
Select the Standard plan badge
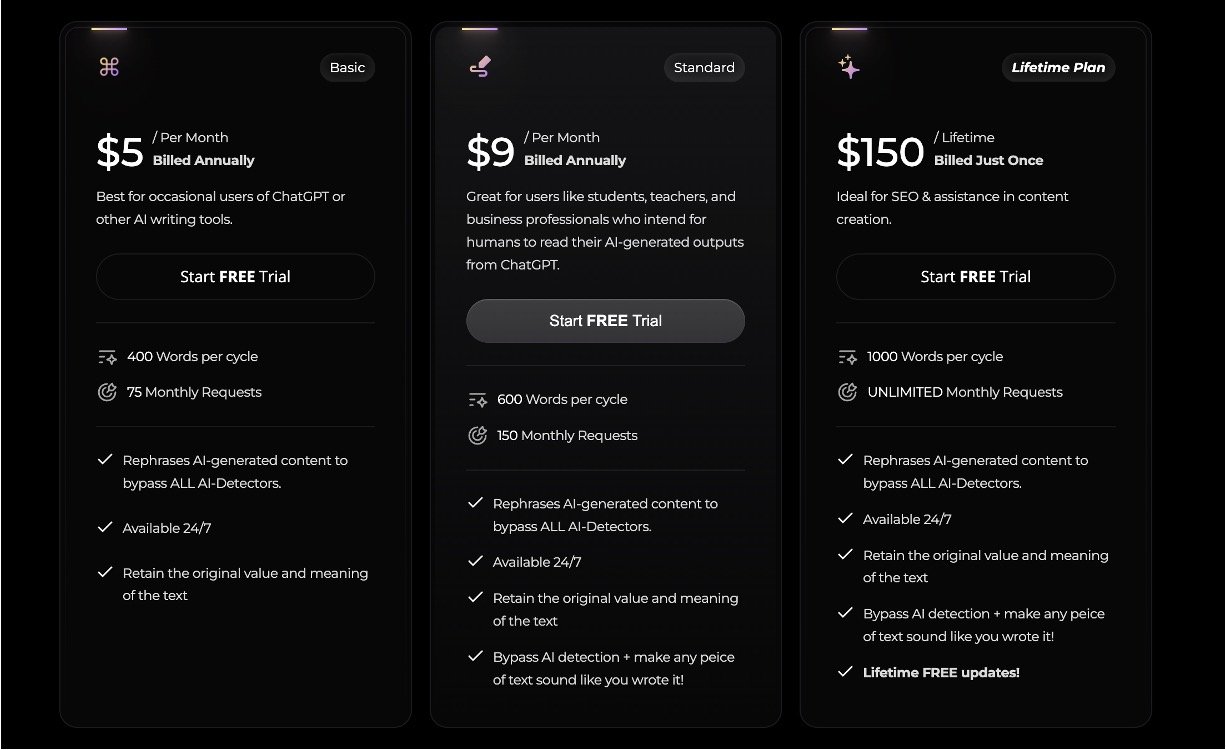704,67
